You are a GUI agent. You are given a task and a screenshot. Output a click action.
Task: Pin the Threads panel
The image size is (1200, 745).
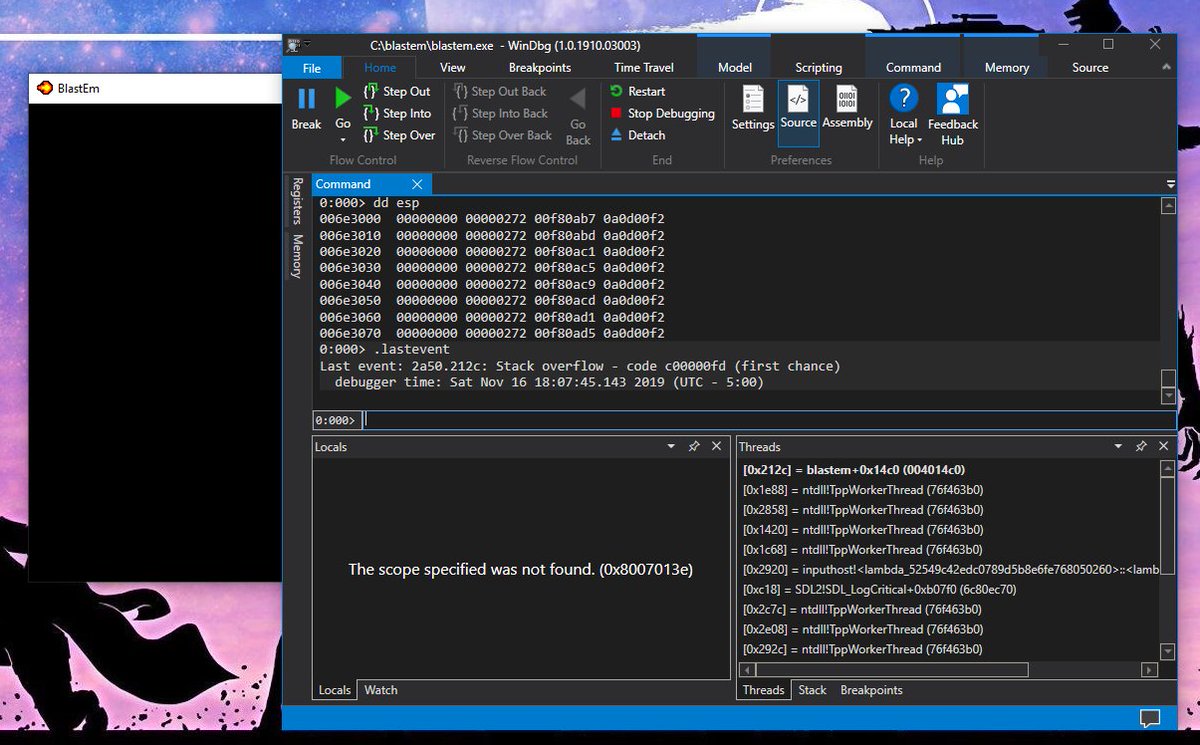point(1141,447)
